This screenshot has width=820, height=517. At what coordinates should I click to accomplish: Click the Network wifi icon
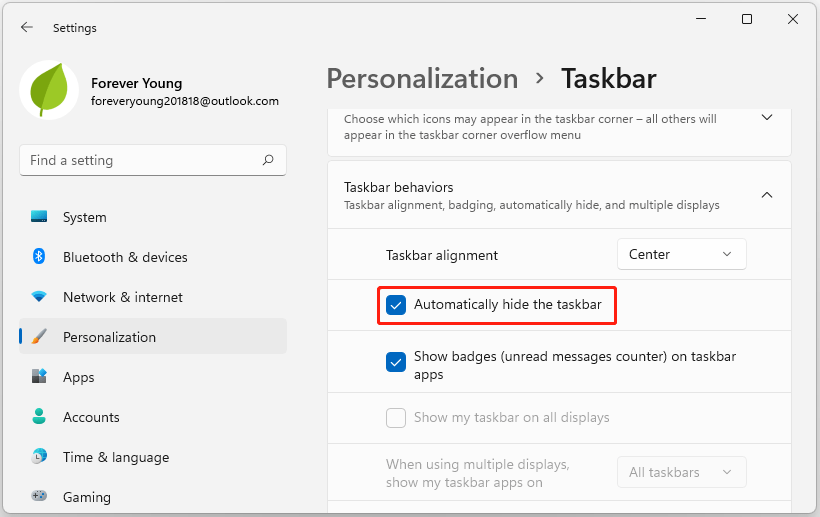[39, 297]
